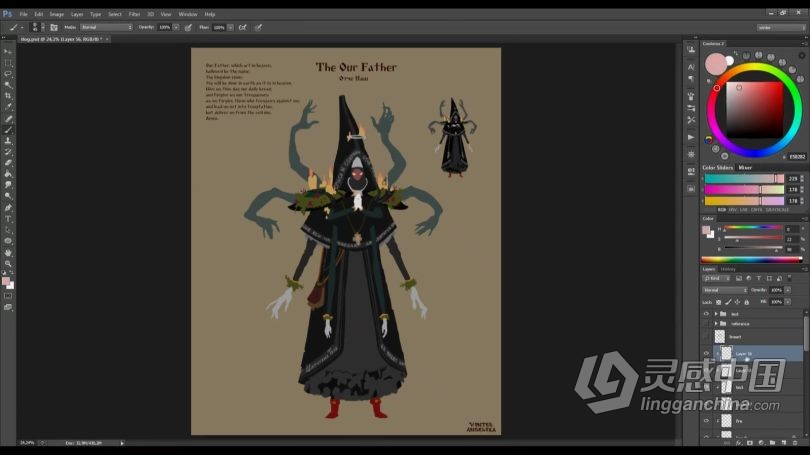
Task: Select the Lasso tool
Action: pos(8,74)
